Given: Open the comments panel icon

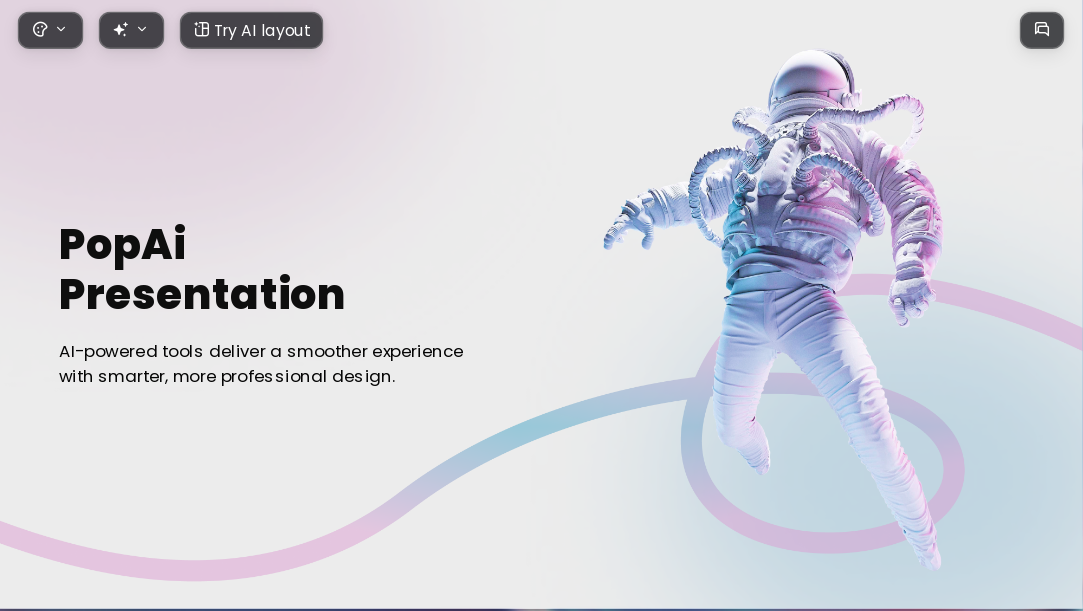Looking at the screenshot, I should [x=1042, y=30].
